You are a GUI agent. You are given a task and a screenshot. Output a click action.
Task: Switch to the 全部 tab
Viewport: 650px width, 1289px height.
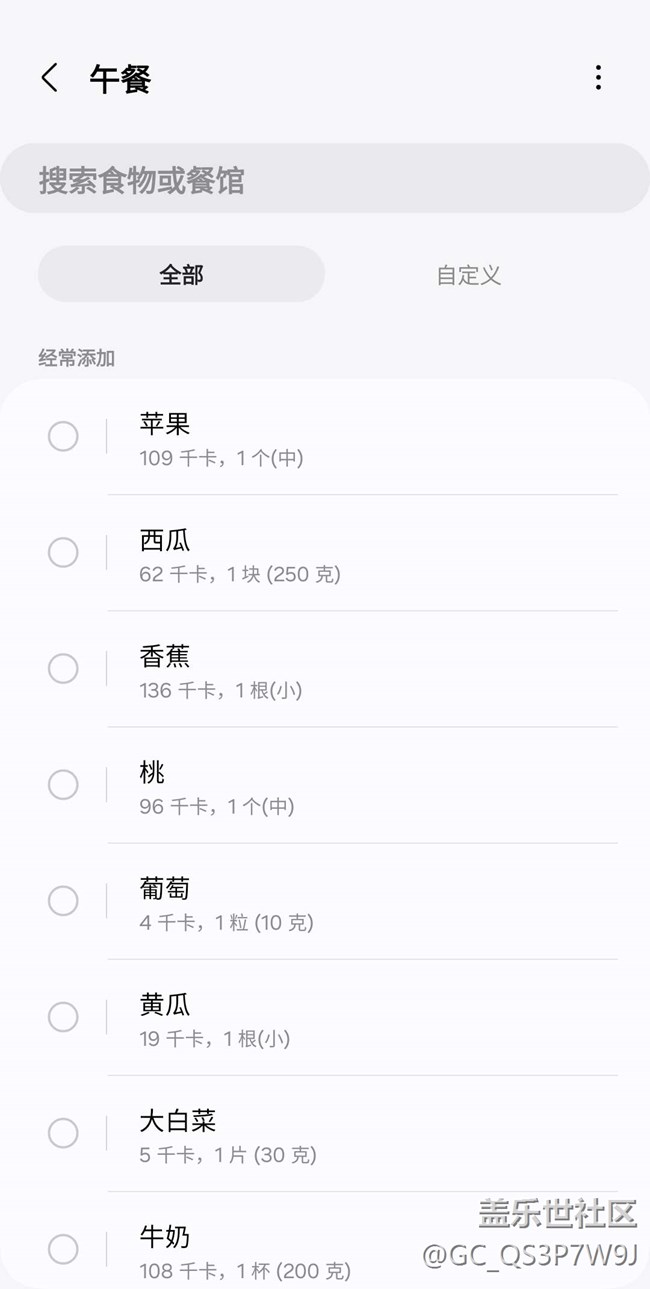[181, 275]
